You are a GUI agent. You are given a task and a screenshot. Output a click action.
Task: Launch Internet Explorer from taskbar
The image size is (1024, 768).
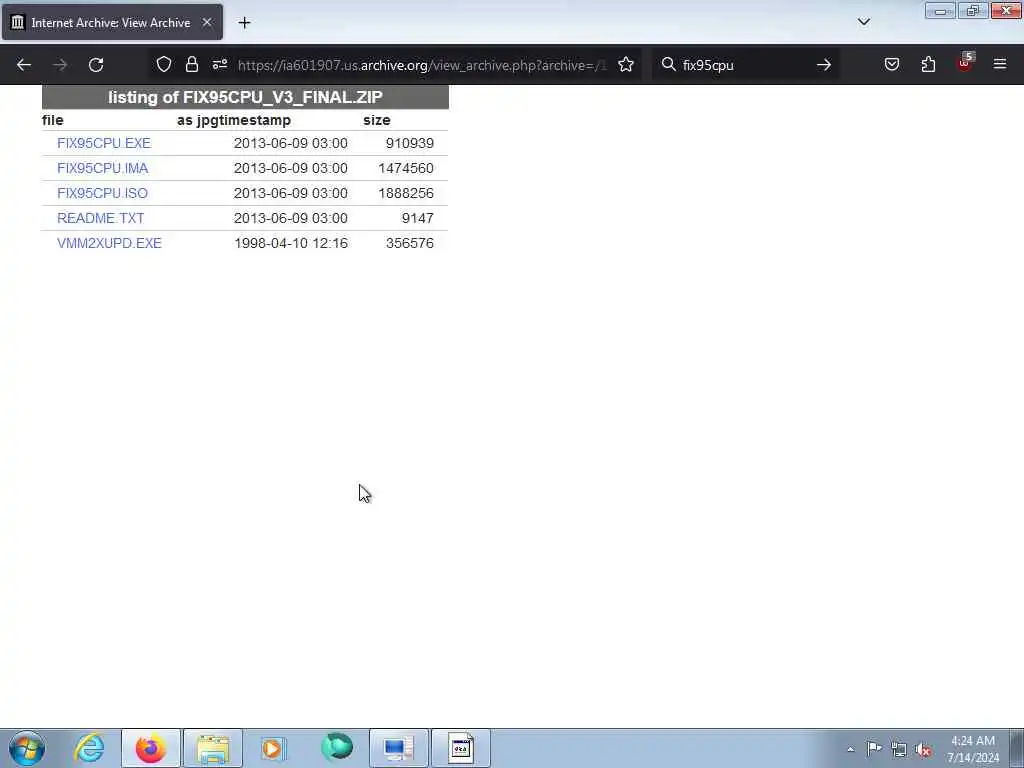[x=89, y=748]
